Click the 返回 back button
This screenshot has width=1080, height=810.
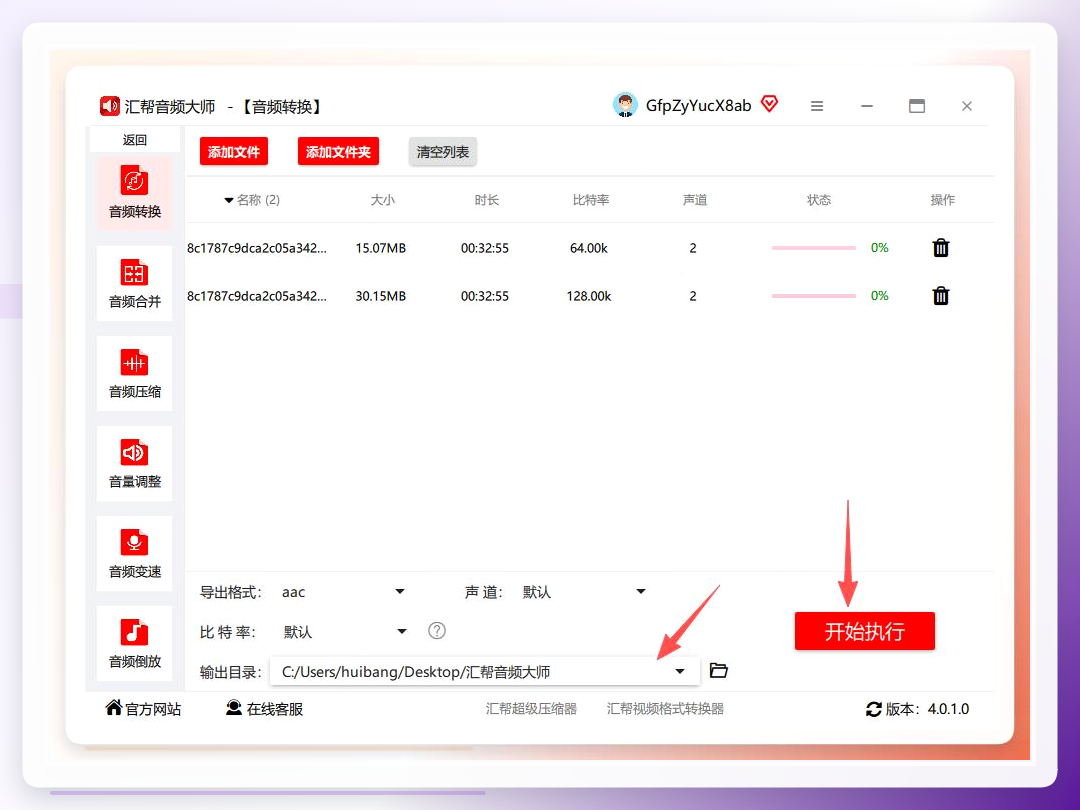[134, 140]
